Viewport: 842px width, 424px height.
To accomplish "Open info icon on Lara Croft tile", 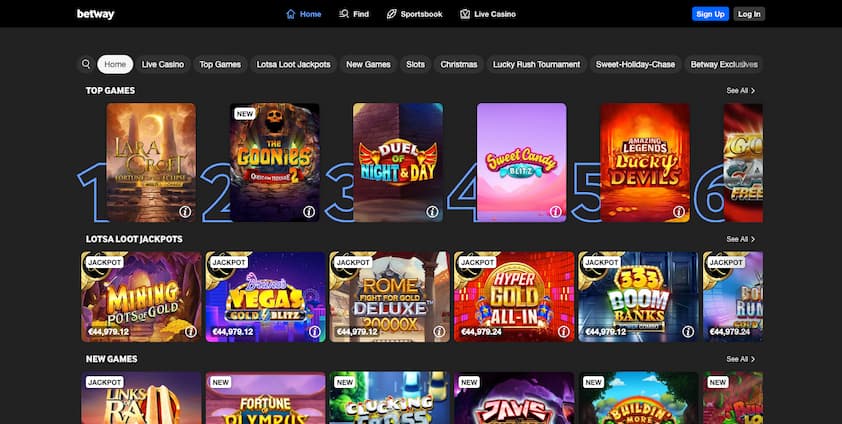I will pos(185,211).
